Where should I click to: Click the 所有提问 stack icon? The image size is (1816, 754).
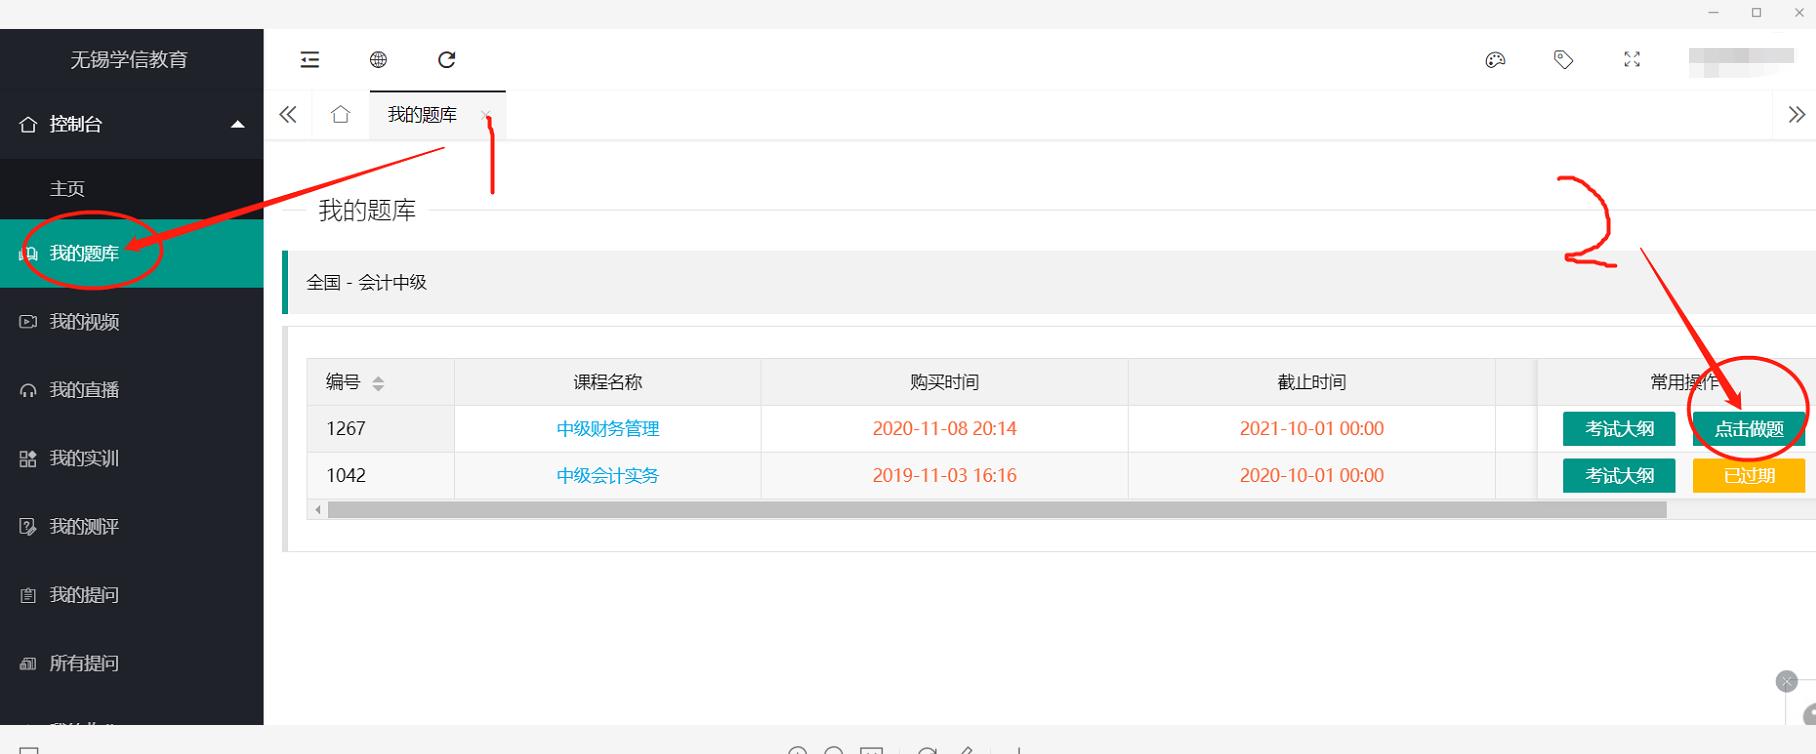click(28, 663)
